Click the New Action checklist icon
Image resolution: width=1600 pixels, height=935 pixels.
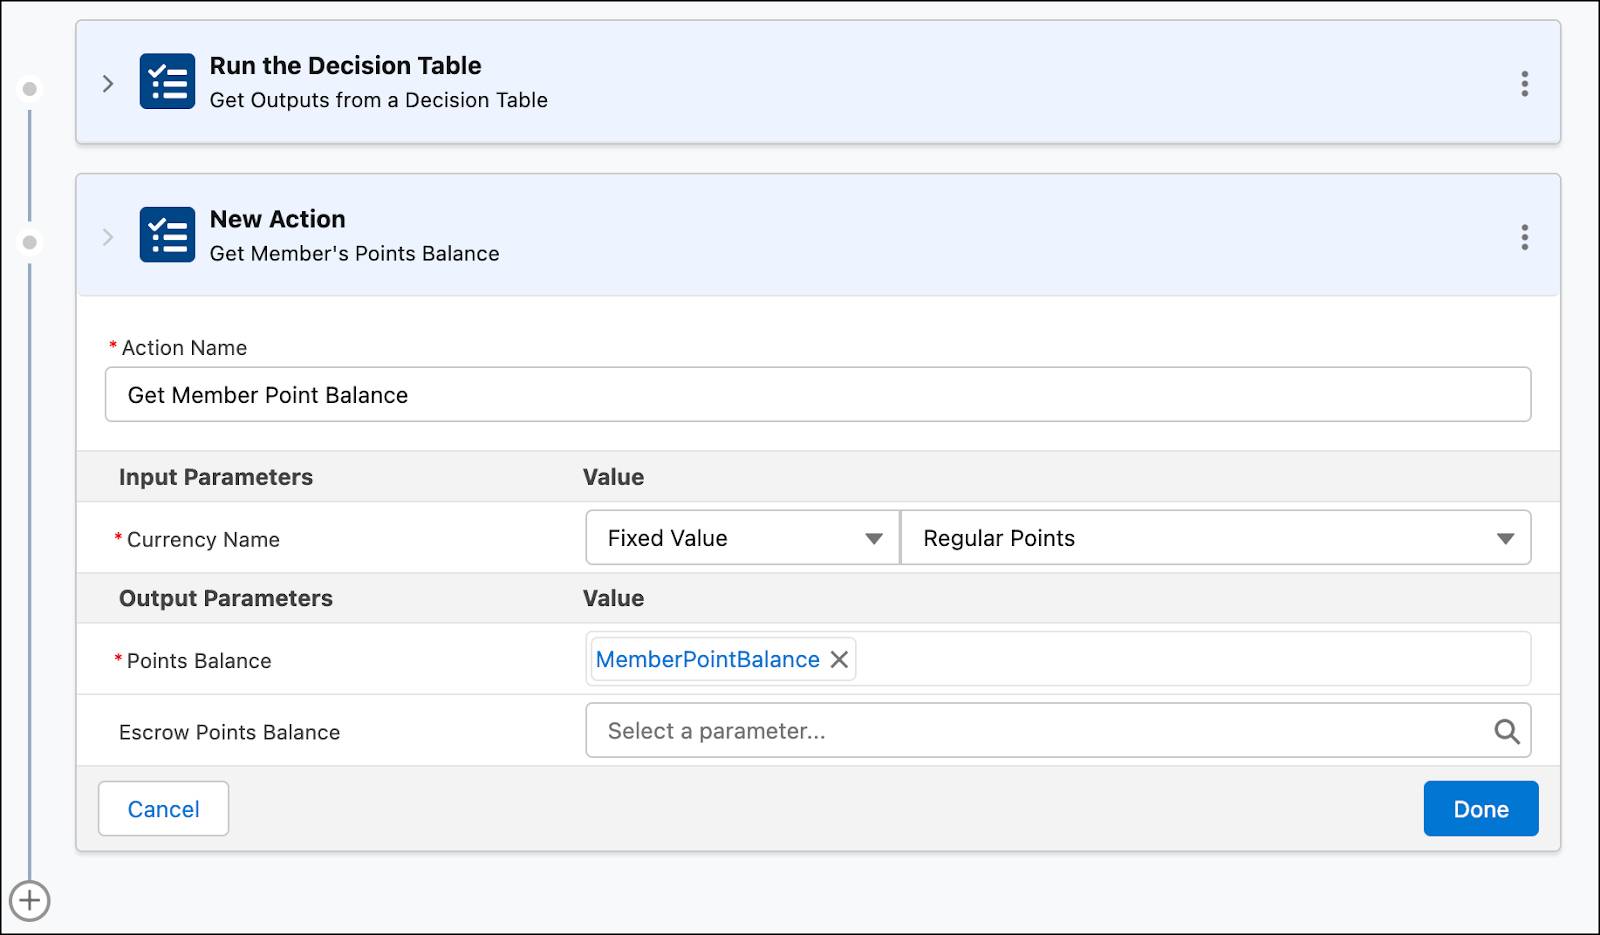[167, 235]
